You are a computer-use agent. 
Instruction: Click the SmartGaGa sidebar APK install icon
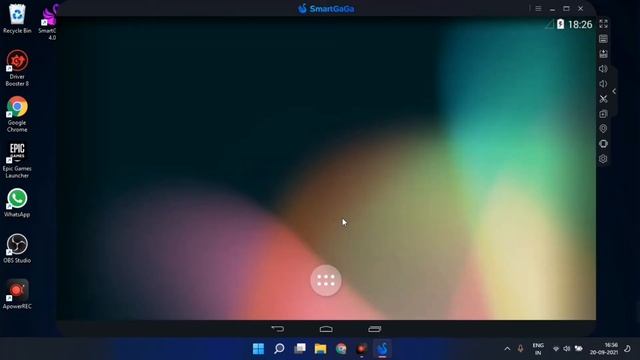point(603,54)
